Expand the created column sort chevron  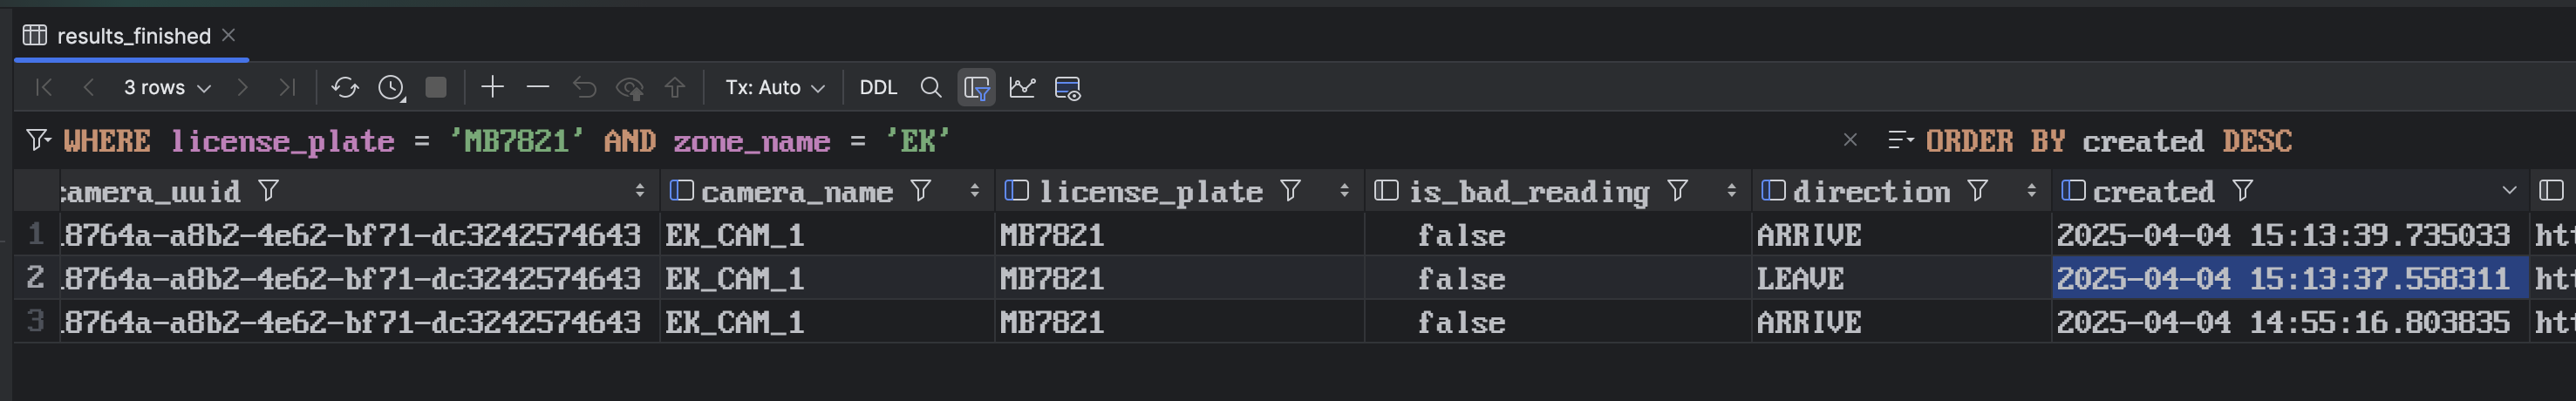click(2509, 190)
